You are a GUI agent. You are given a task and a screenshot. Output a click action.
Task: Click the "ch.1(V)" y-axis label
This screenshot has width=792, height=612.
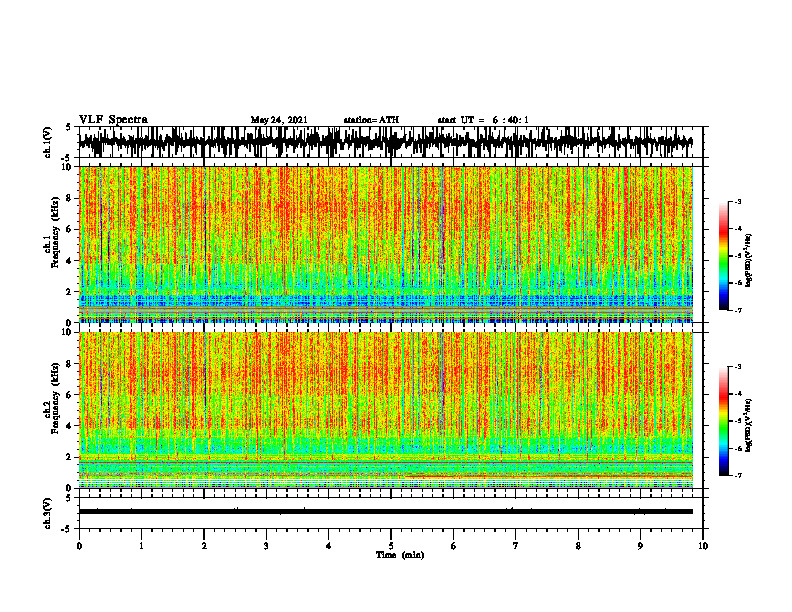(x=48, y=142)
